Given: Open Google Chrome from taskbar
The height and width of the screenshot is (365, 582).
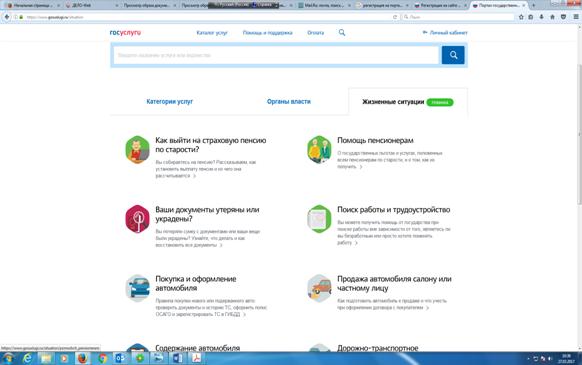Looking at the screenshot, I should pyautogui.click(x=102, y=358).
